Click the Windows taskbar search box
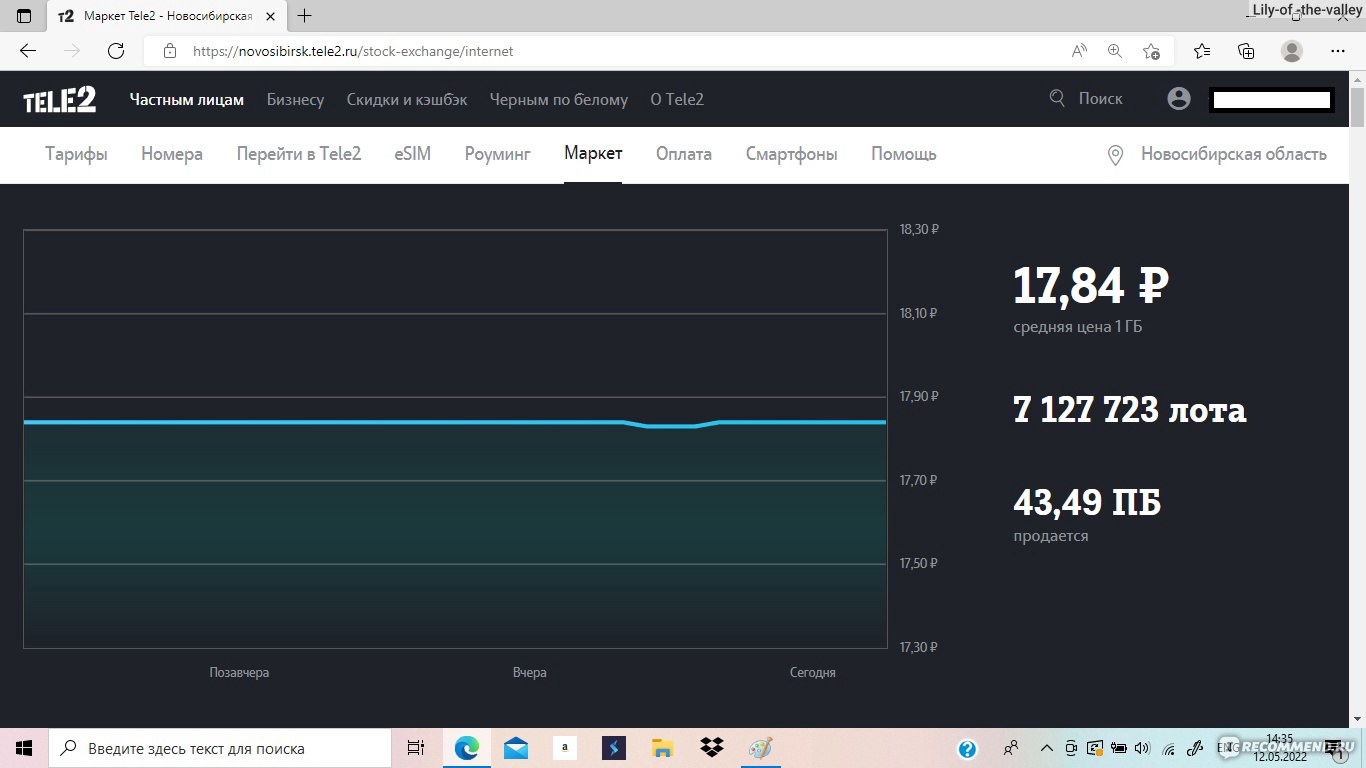Screen dimensions: 1366x768 pos(220,748)
